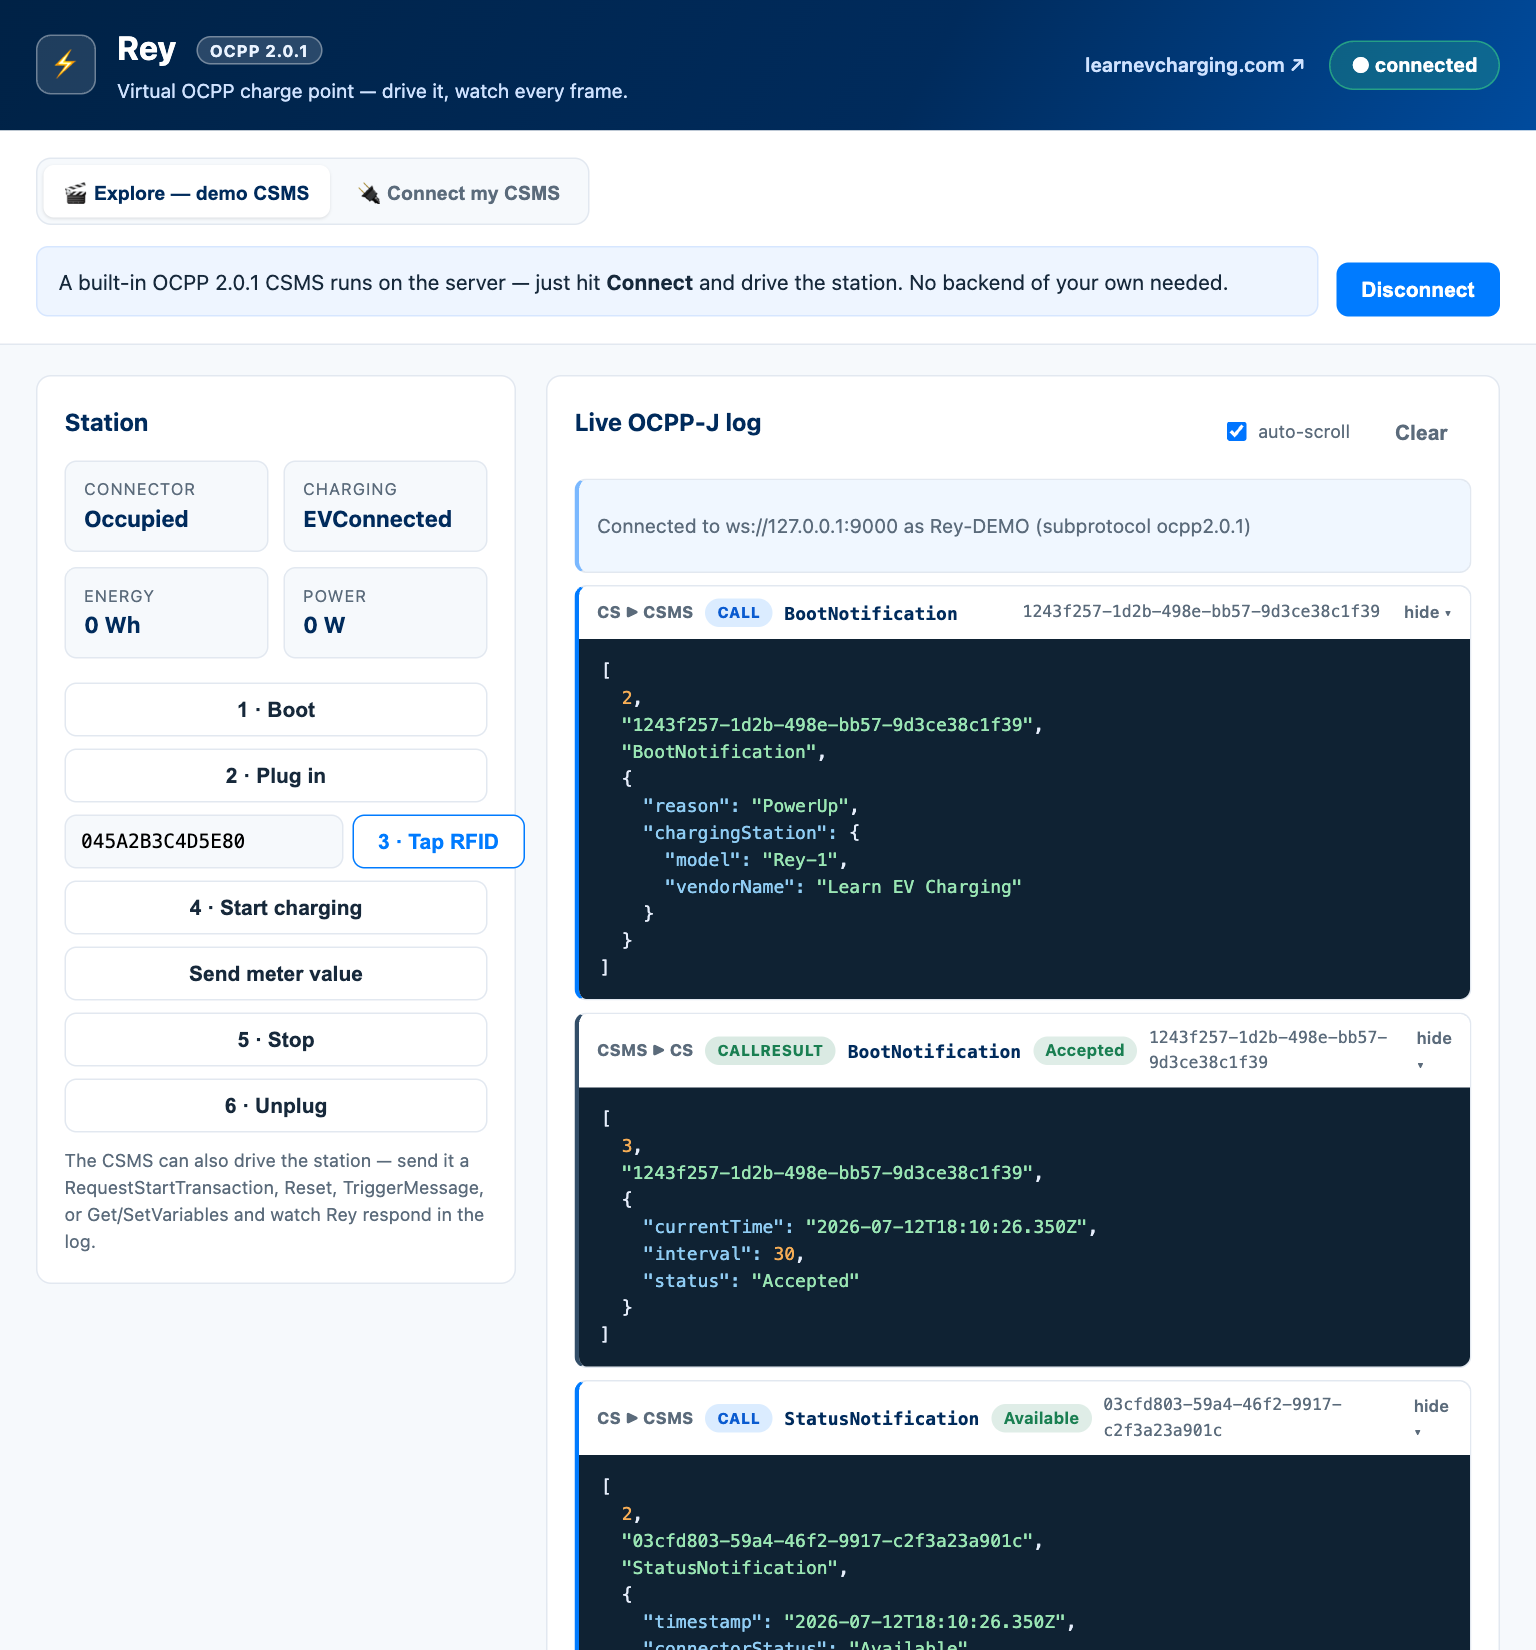Open the learnevcharging.com link
Image resolution: width=1536 pixels, height=1650 pixels.
(x=1194, y=65)
